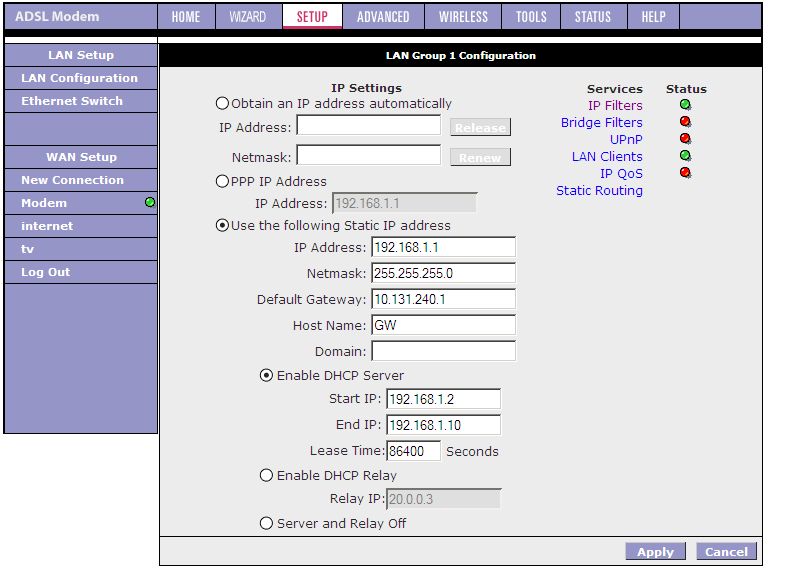This screenshot has height=571, width=789.
Task: Click the red status icon next to UPnP
Action: tap(685, 139)
